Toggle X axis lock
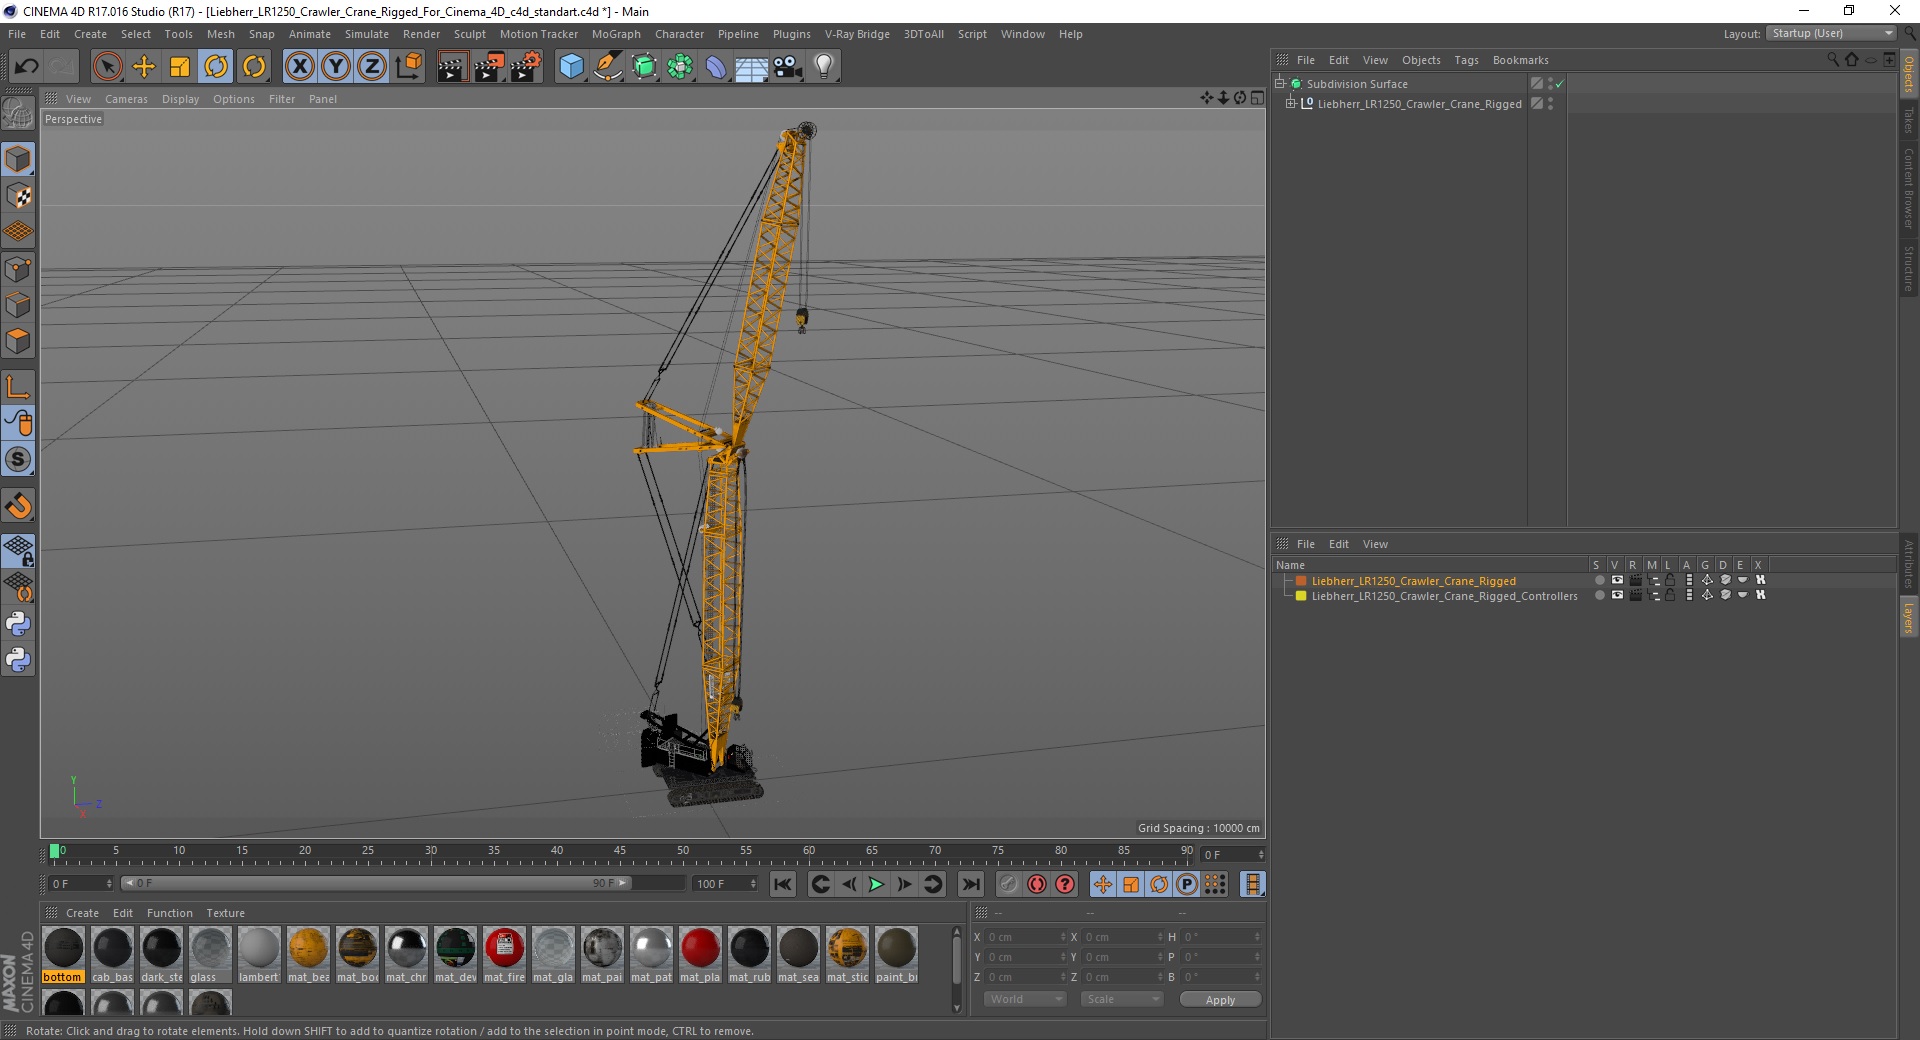Image resolution: width=1920 pixels, height=1040 pixels. point(299,67)
